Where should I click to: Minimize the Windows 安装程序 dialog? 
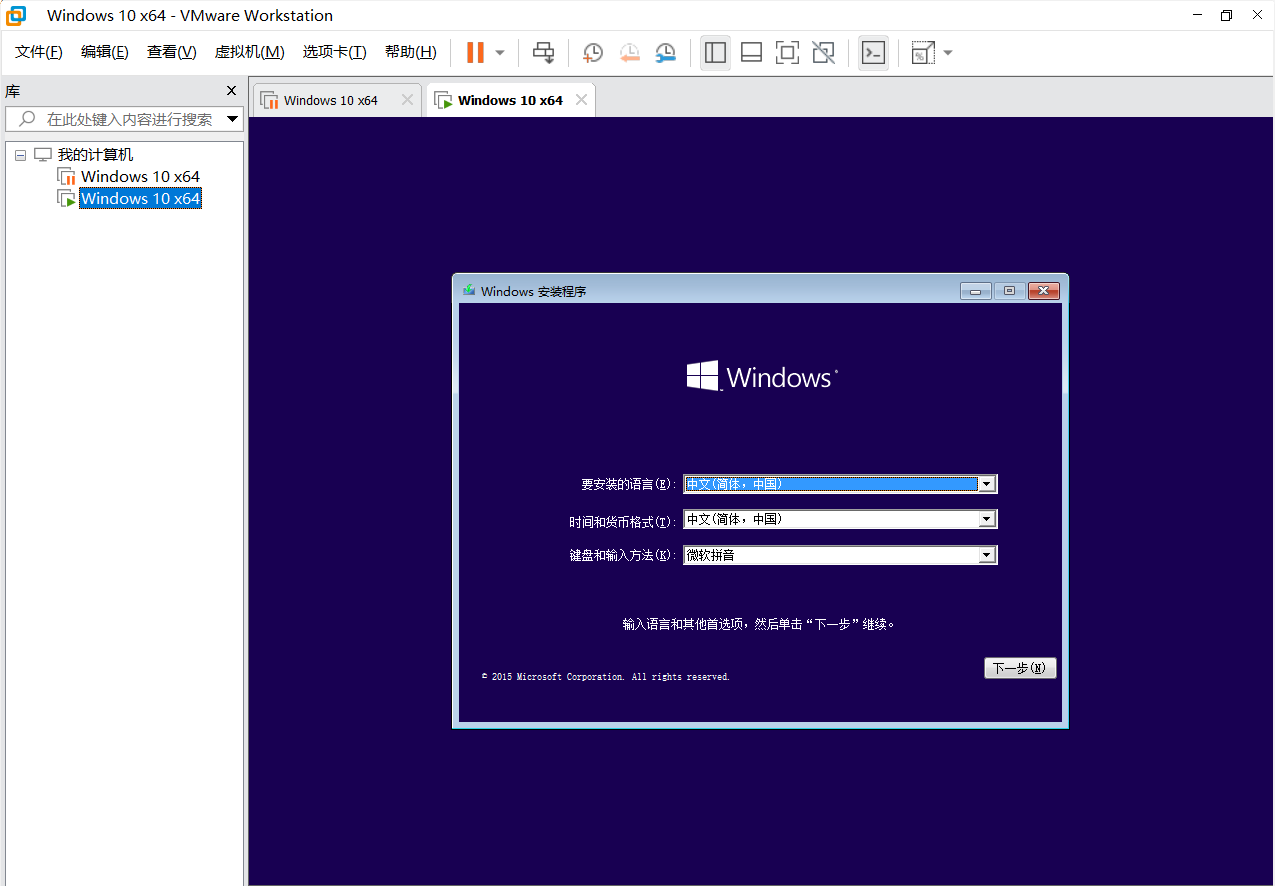pyautogui.click(x=976, y=291)
